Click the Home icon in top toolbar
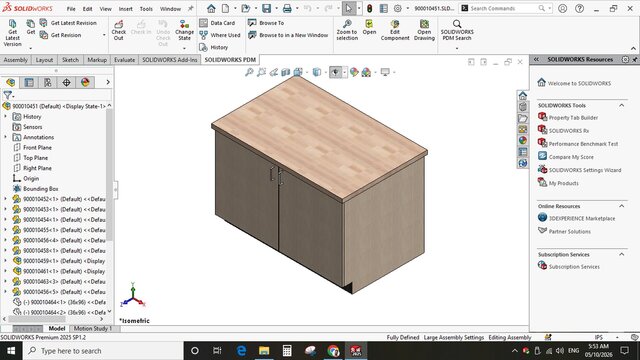 [211, 8]
